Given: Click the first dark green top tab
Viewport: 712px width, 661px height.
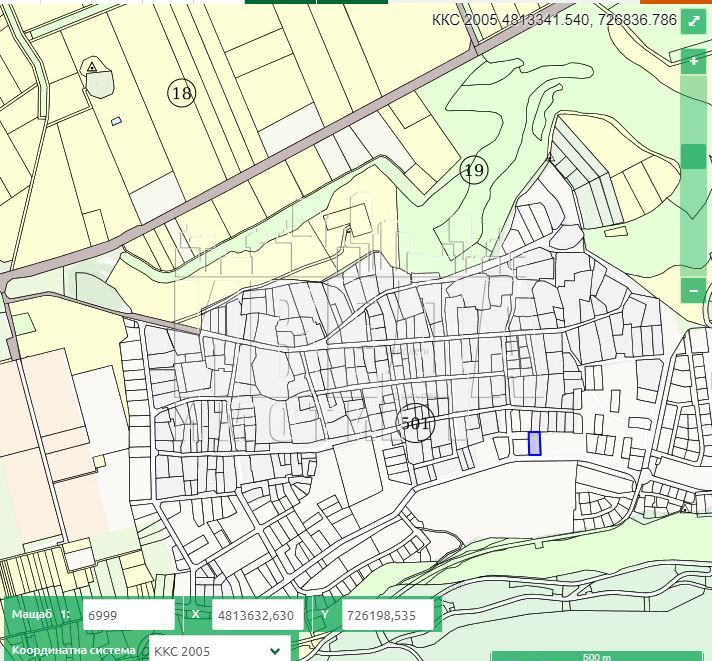Looking at the screenshot, I should point(280,2).
